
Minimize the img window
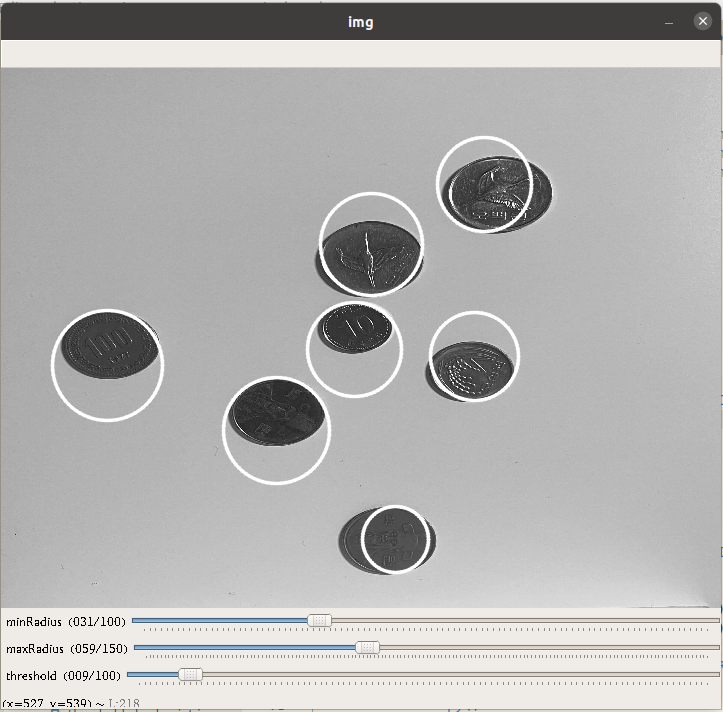click(x=669, y=22)
